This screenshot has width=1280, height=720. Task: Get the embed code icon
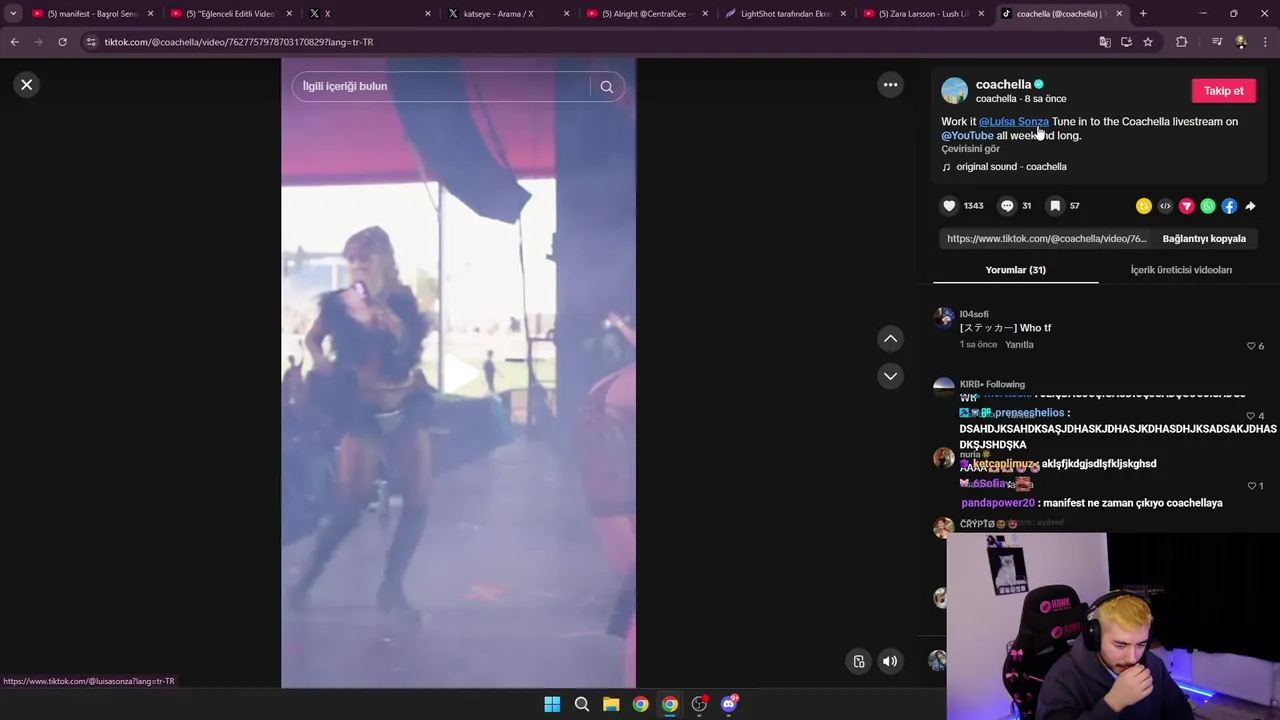[1165, 206]
